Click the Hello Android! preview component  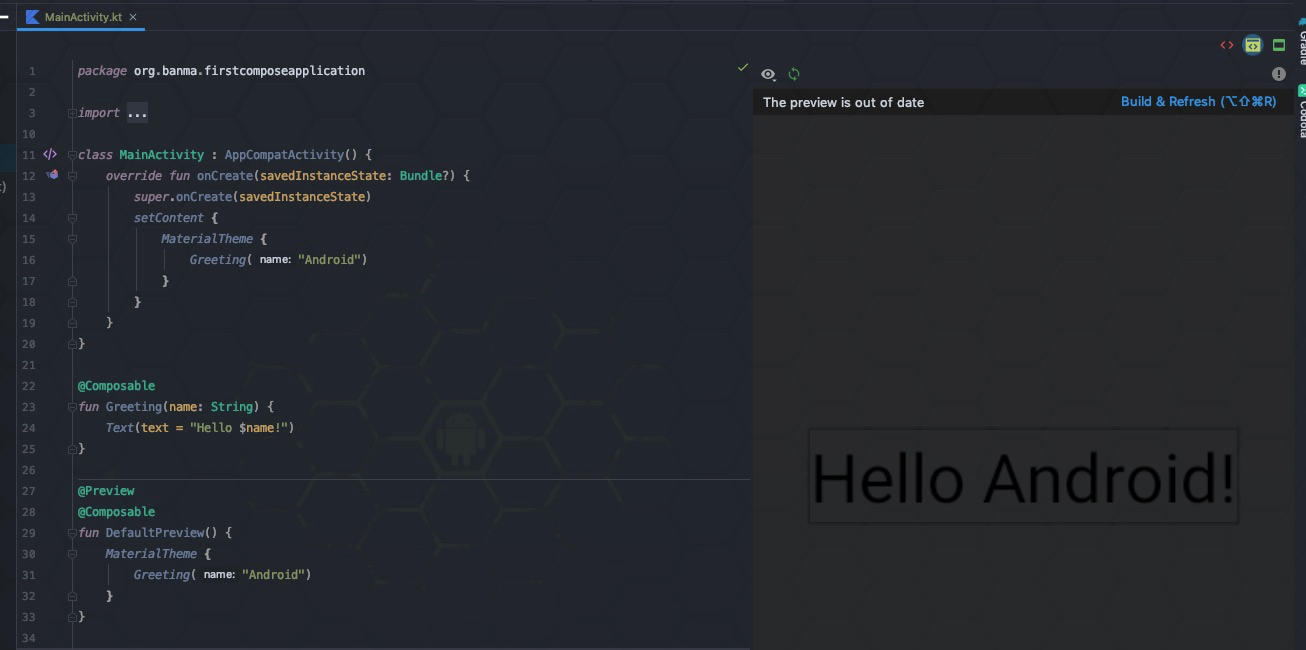pos(1023,476)
